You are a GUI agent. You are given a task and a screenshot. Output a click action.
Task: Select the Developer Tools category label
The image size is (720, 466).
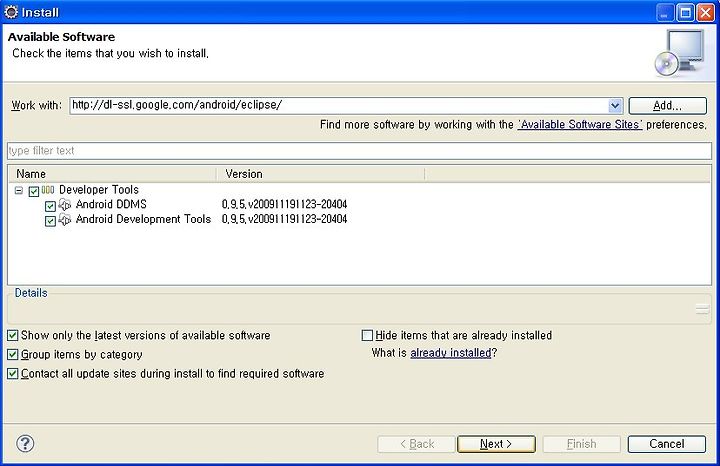tap(99, 190)
